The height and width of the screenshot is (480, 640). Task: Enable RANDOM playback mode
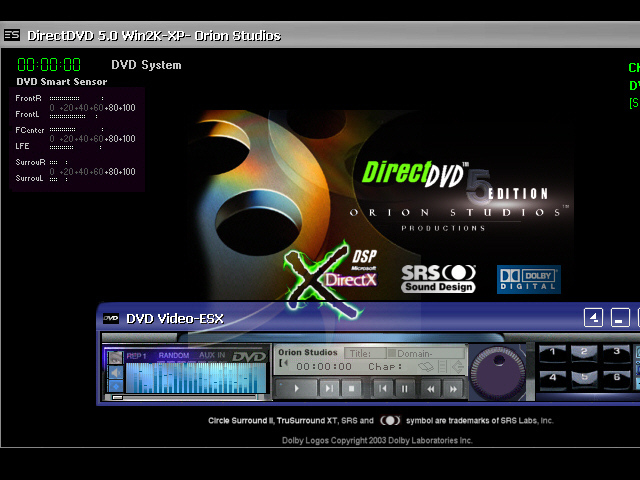click(174, 356)
